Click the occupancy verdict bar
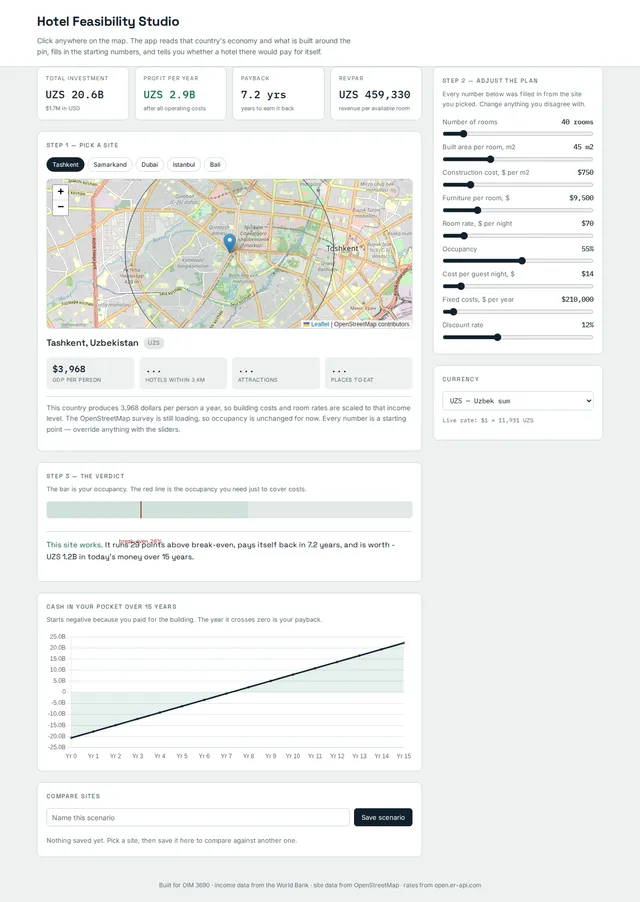This screenshot has width=640, height=902. point(229,510)
